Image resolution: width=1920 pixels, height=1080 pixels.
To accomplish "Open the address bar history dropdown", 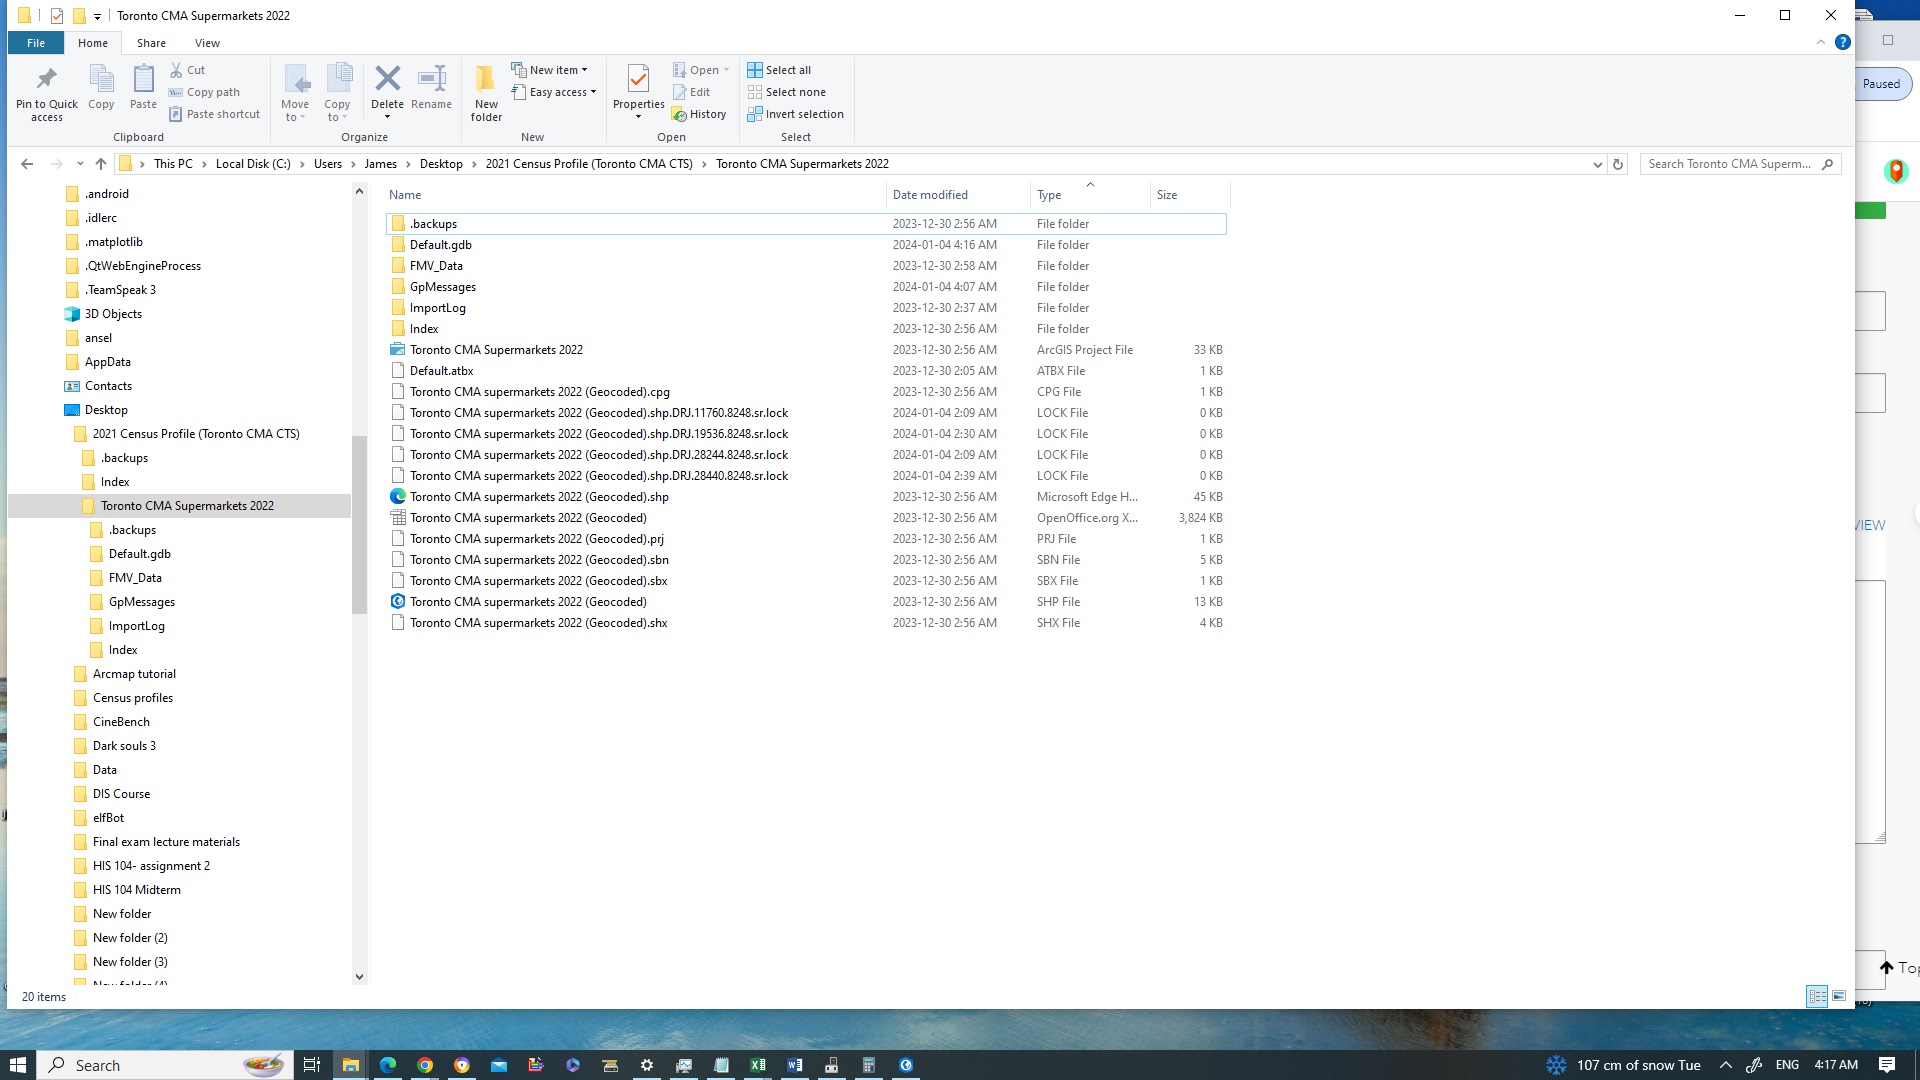I will pos(1597,163).
